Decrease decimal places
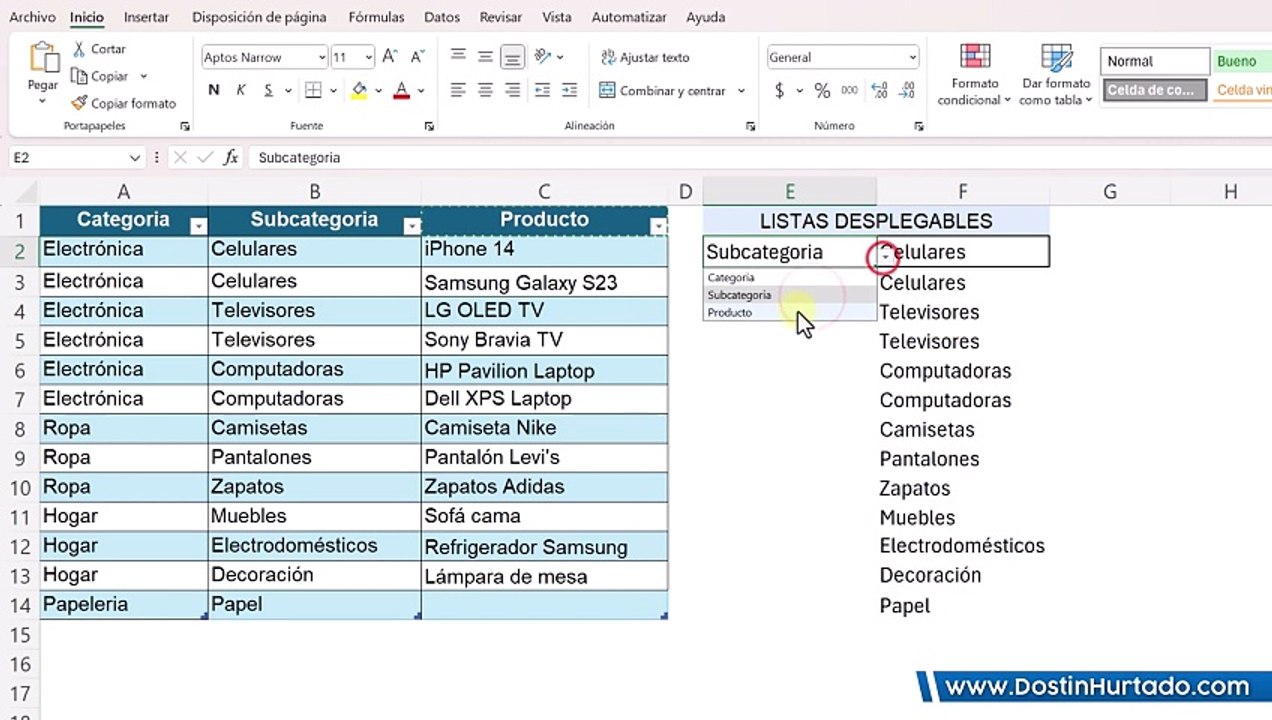The image size is (1272, 720). coord(908,90)
